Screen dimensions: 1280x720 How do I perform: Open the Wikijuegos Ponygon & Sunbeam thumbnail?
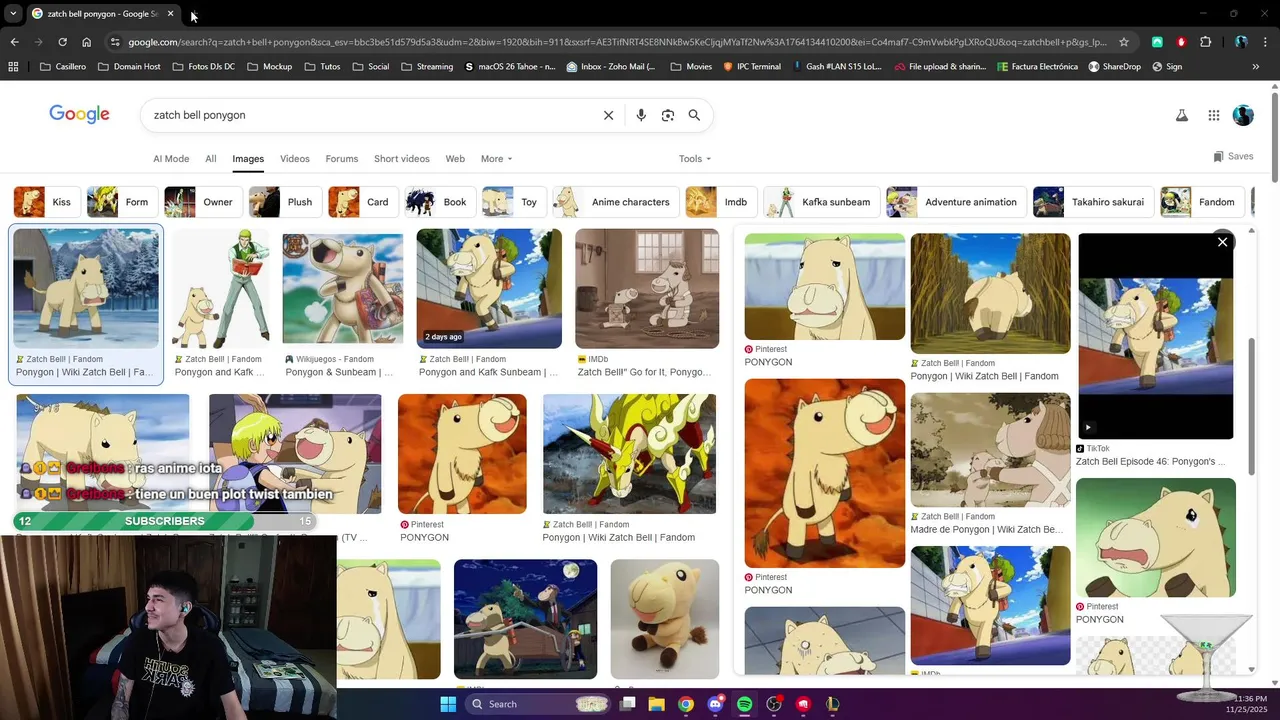(x=342, y=288)
